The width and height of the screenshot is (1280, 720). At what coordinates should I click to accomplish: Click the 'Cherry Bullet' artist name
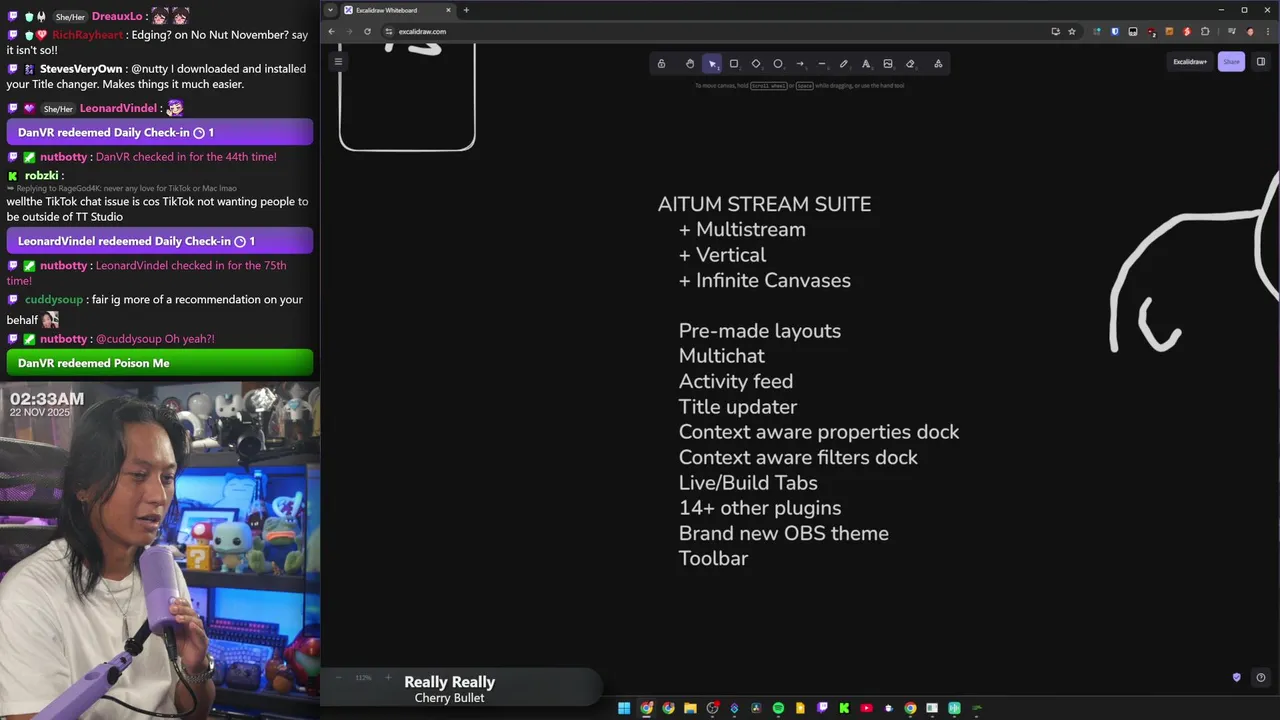click(449, 698)
